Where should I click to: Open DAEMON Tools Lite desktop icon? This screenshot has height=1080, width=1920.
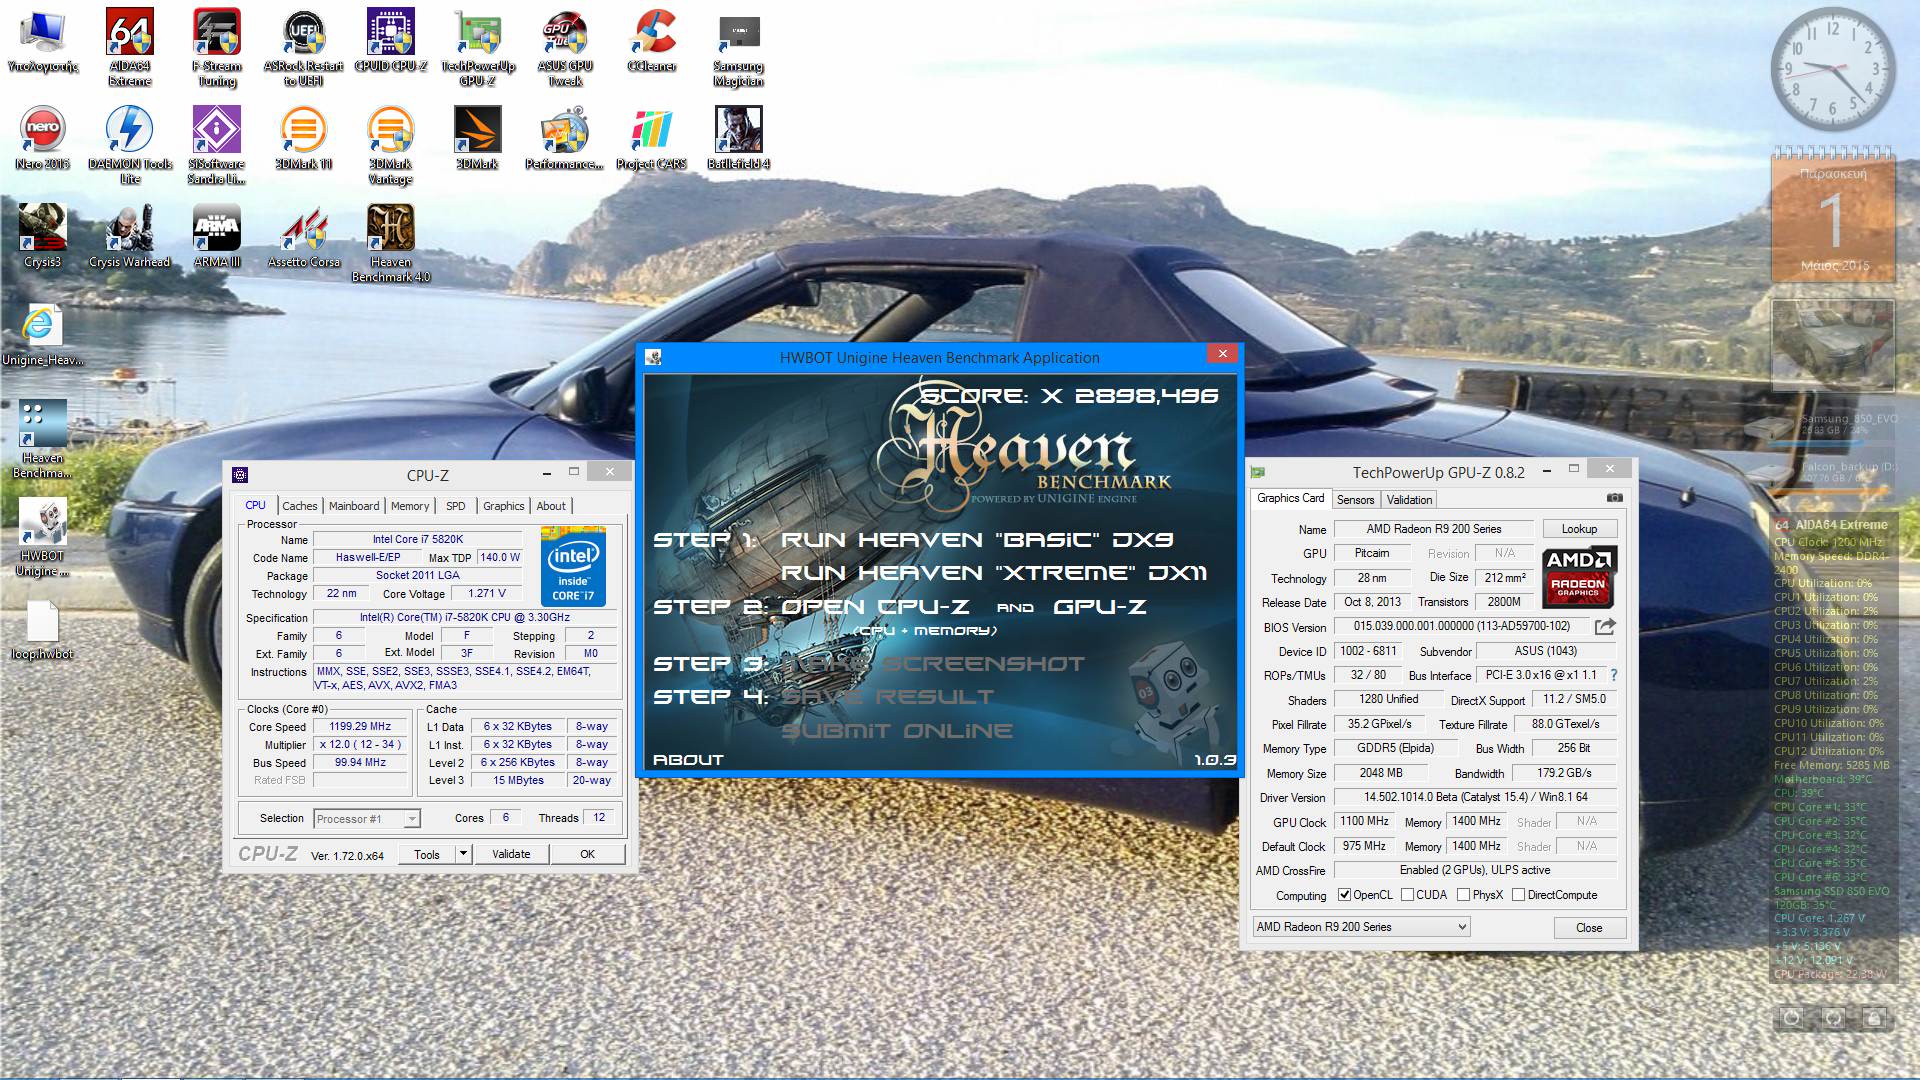(x=130, y=145)
